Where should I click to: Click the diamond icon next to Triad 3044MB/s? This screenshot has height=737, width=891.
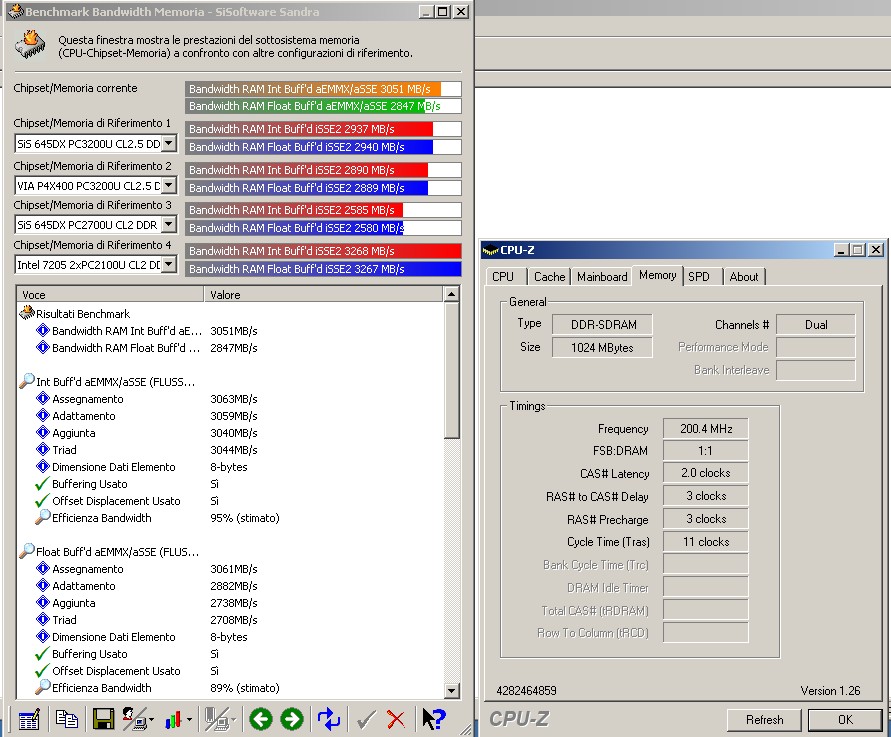(43, 449)
